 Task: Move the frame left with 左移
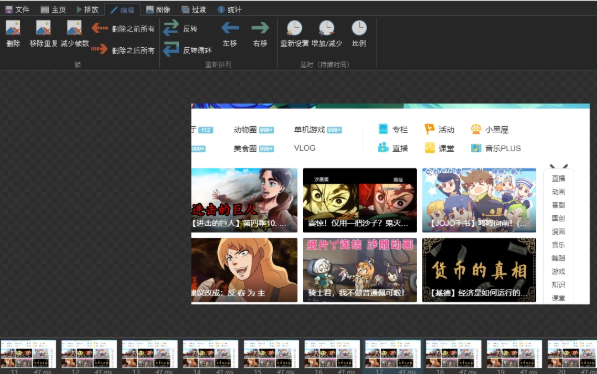point(230,34)
